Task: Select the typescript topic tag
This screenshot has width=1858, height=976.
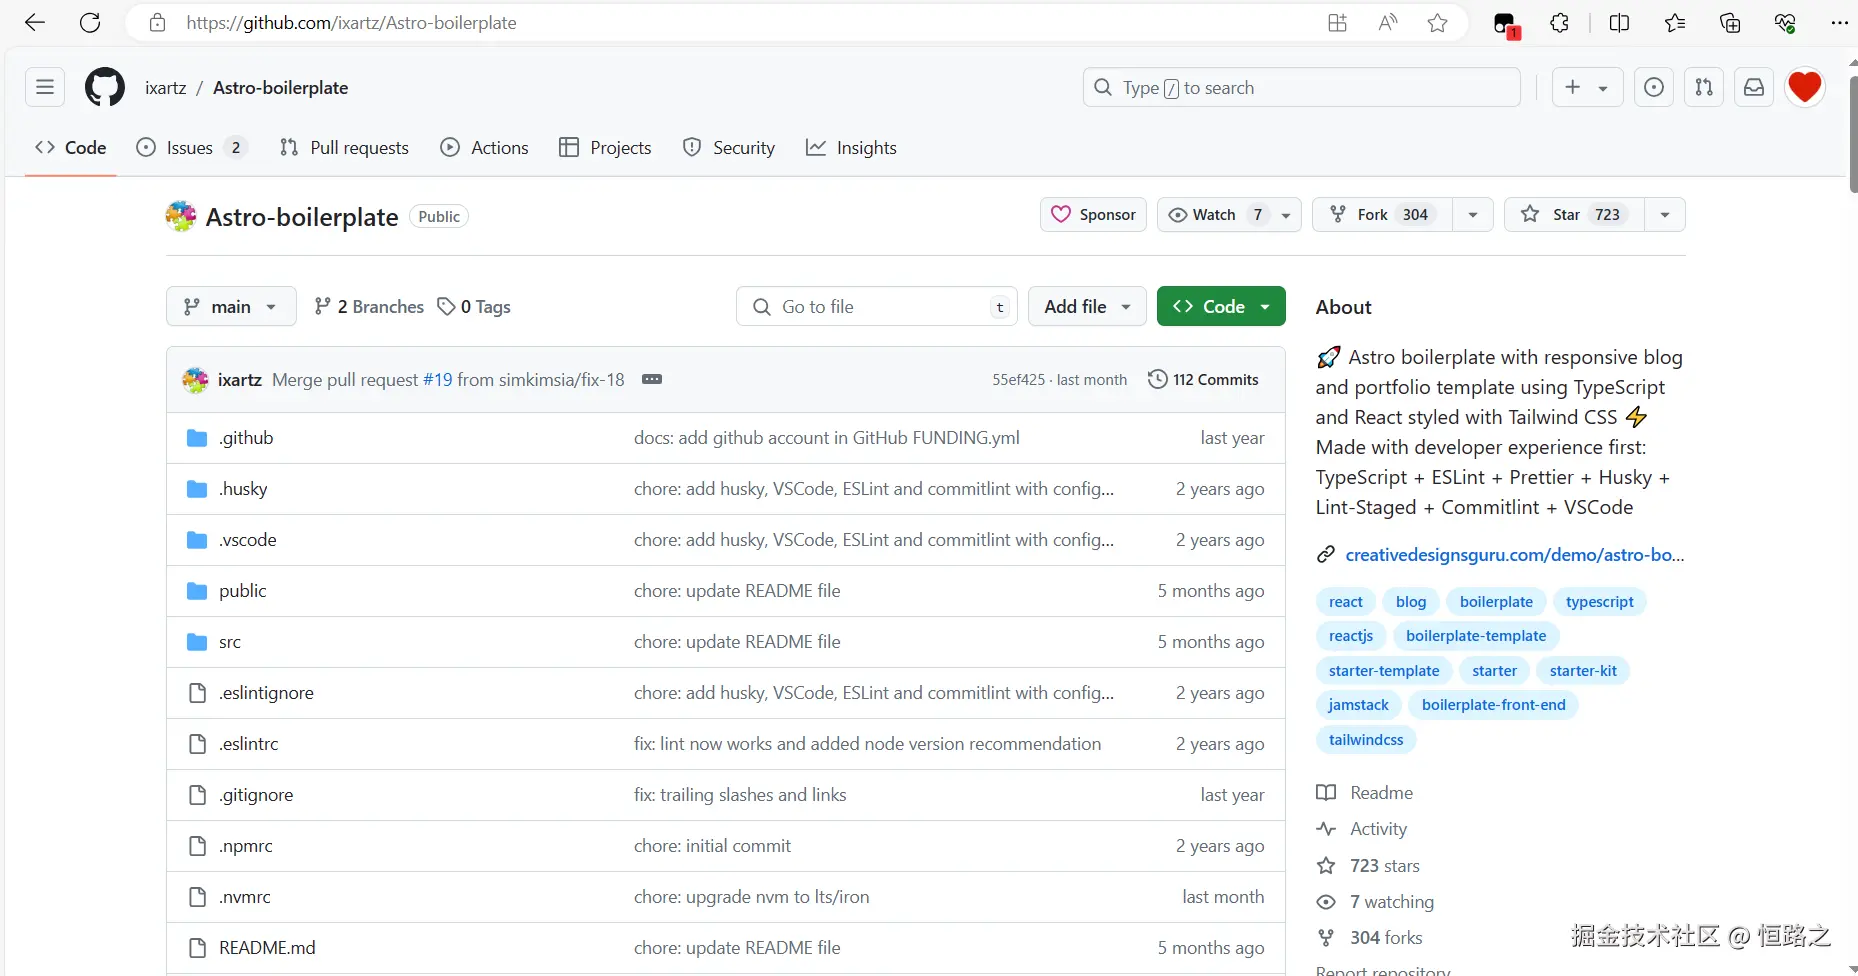Action: tap(1600, 602)
